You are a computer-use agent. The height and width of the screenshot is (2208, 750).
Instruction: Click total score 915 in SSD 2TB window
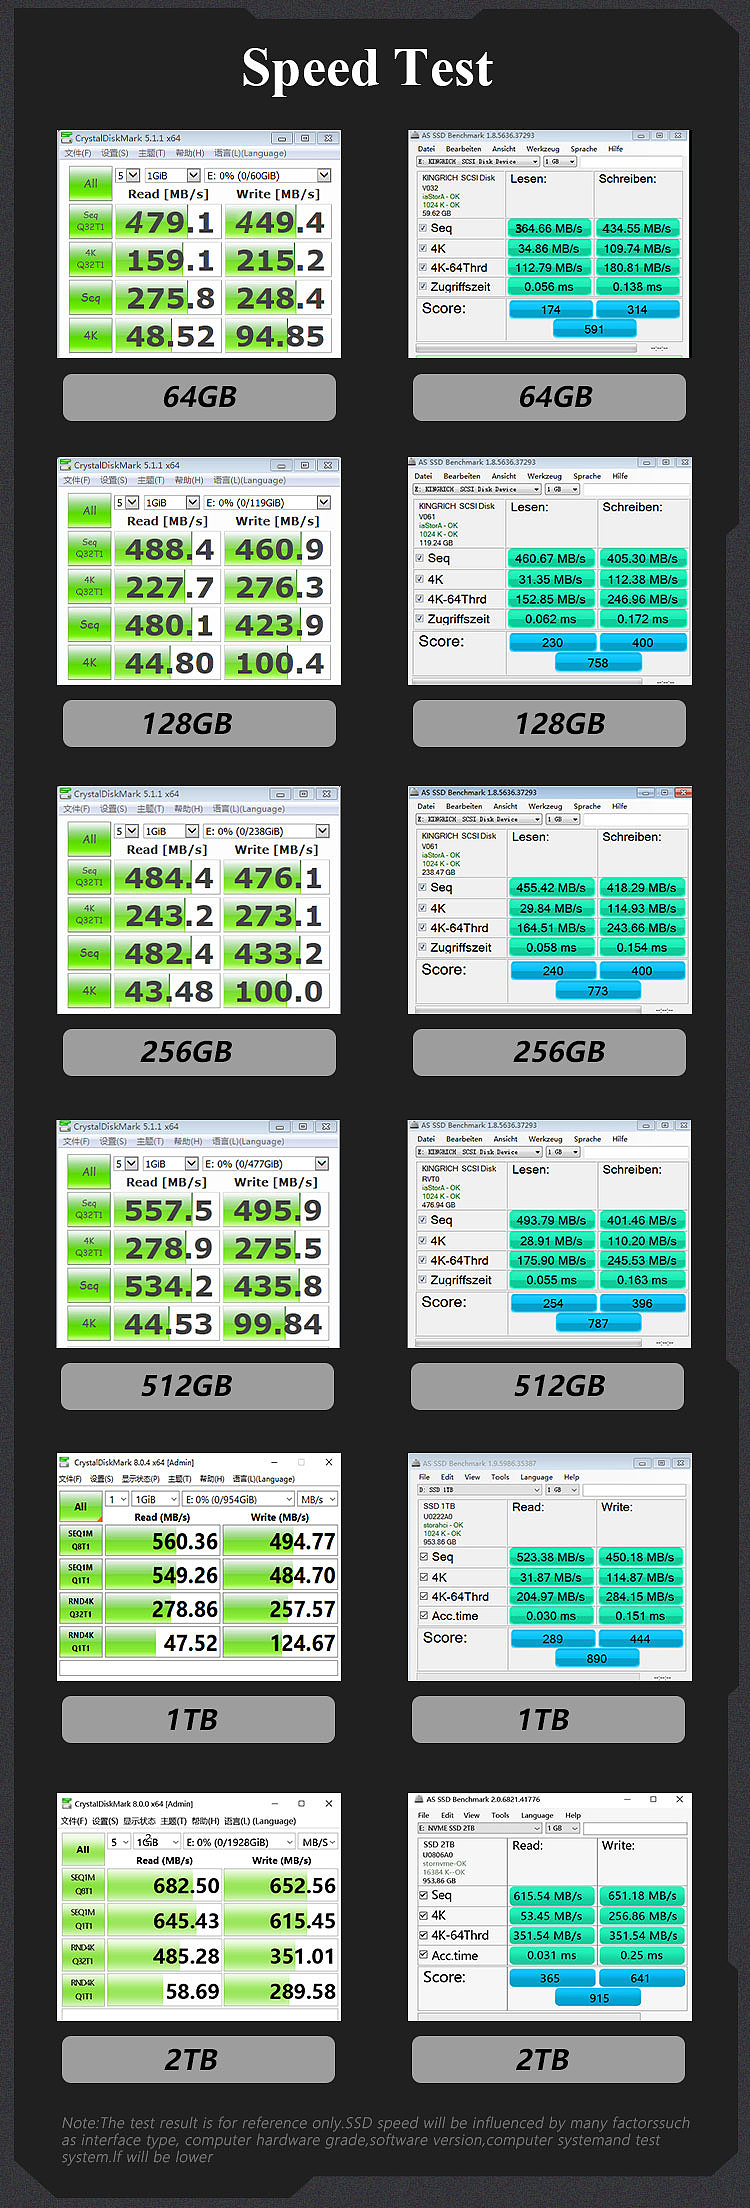pos(598,1997)
